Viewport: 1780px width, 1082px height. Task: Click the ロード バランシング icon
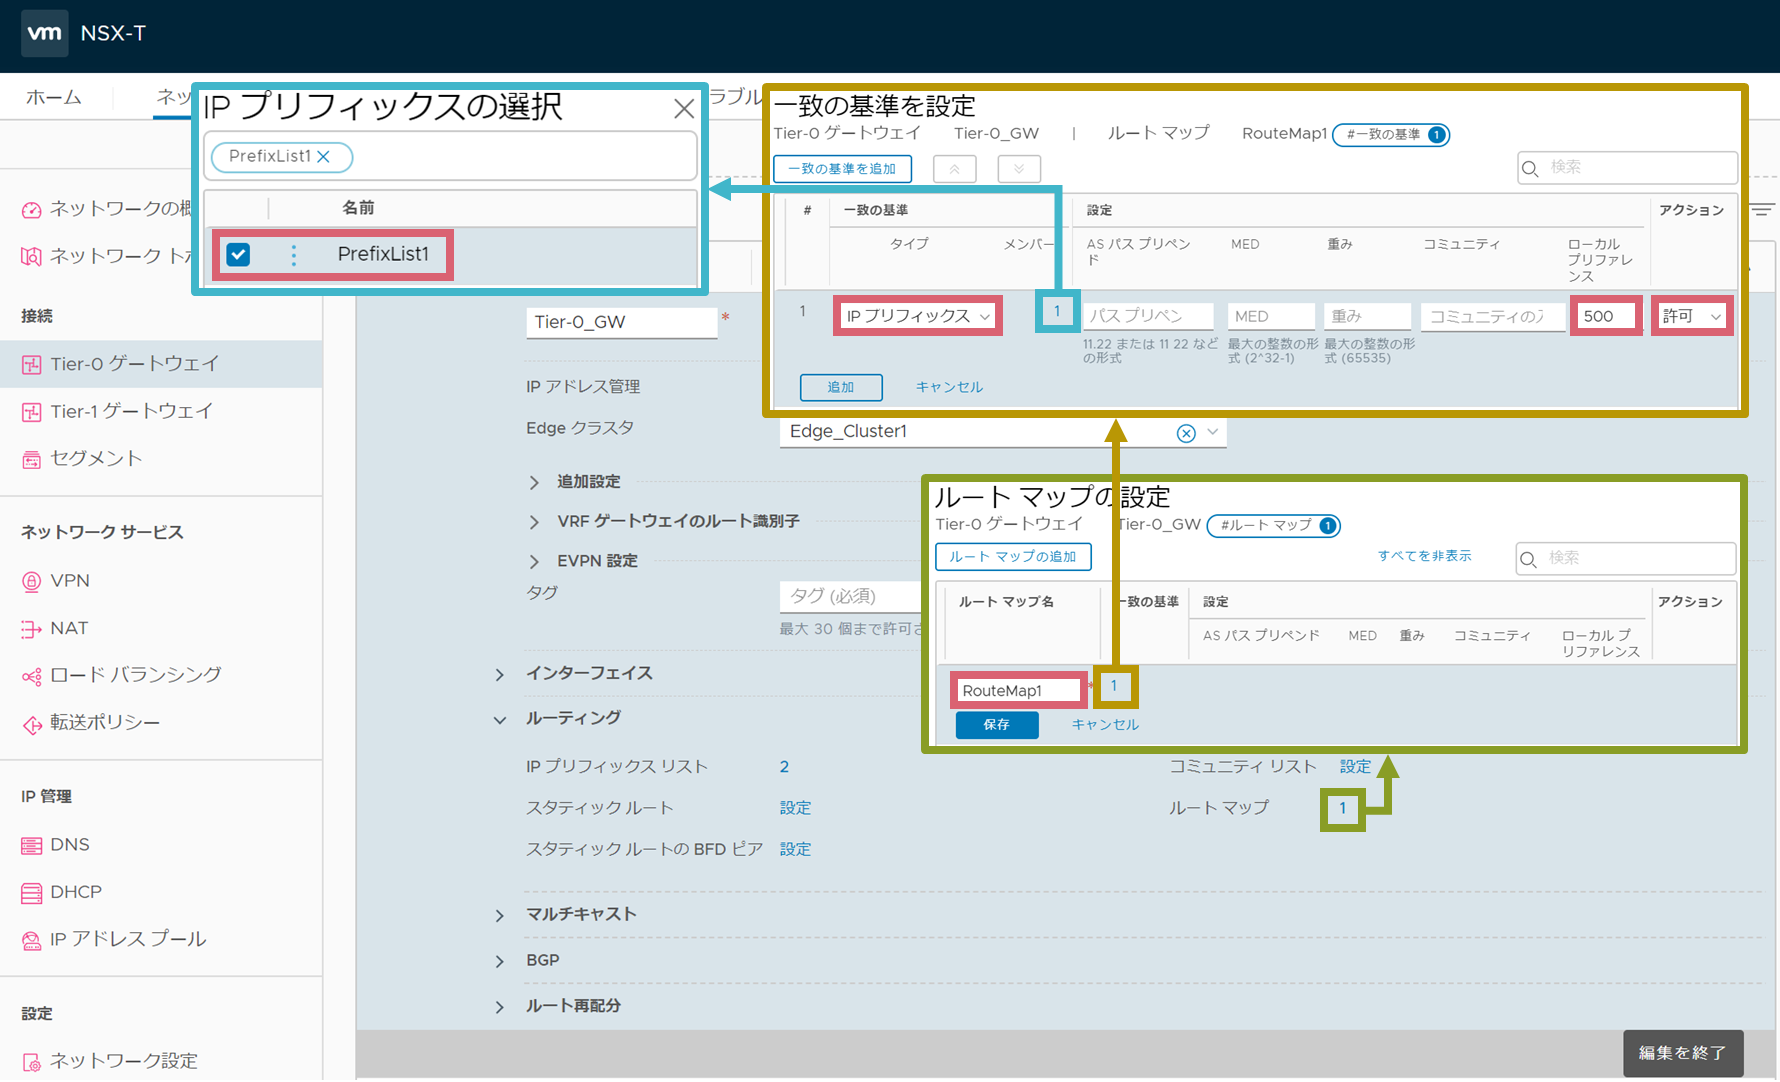(32, 676)
